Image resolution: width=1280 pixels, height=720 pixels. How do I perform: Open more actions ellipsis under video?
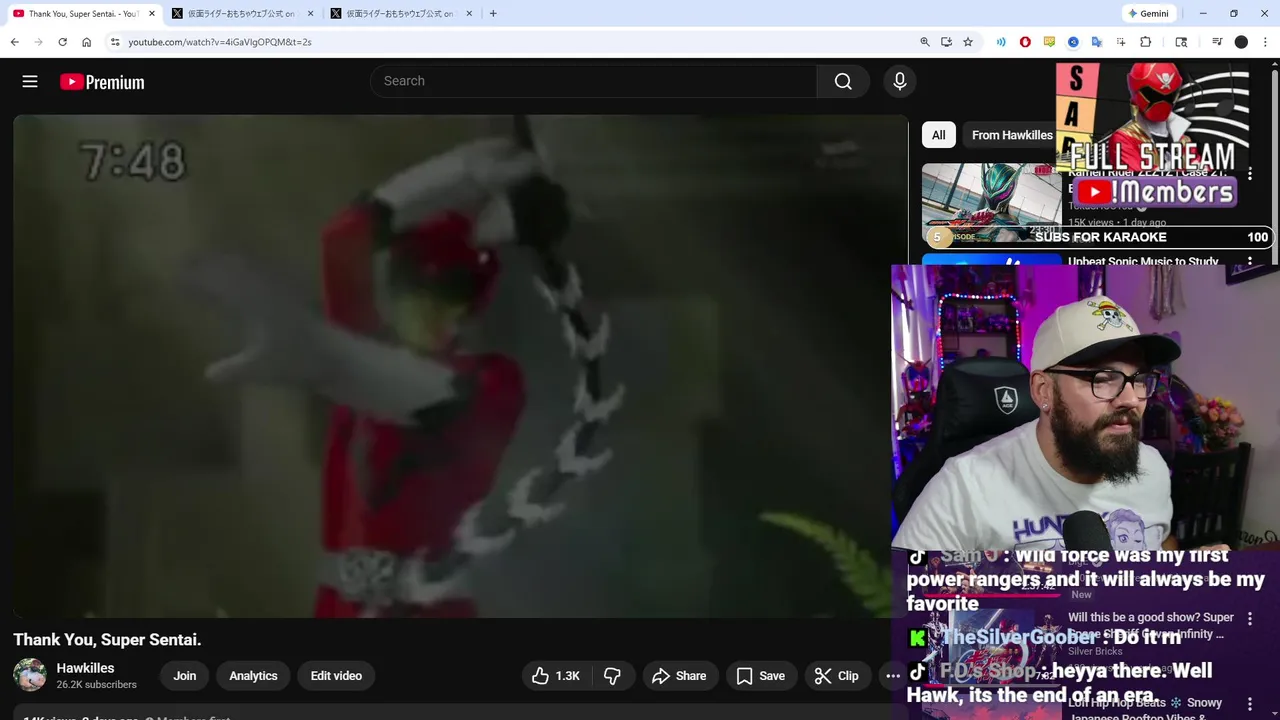892,676
